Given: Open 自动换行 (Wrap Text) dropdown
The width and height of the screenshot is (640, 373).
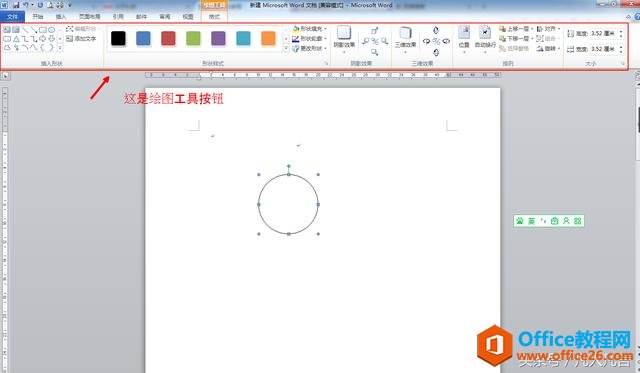Looking at the screenshot, I should click(485, 40).
